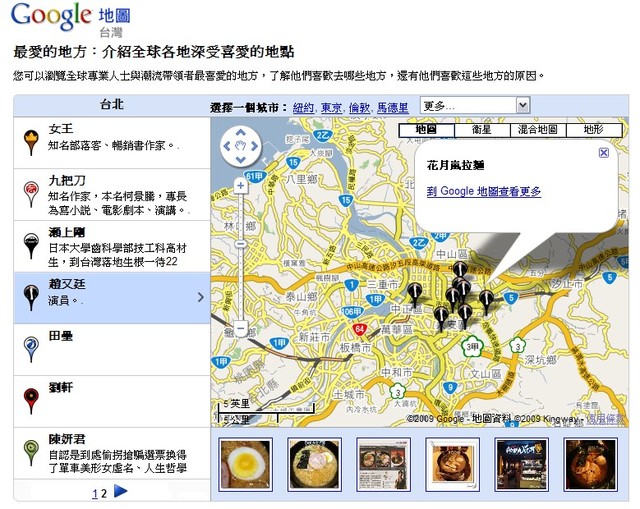Viewport: 640px width, 509px height.
Task: Open the second ramen bowl thumbnail
Action: click(314, 464)
